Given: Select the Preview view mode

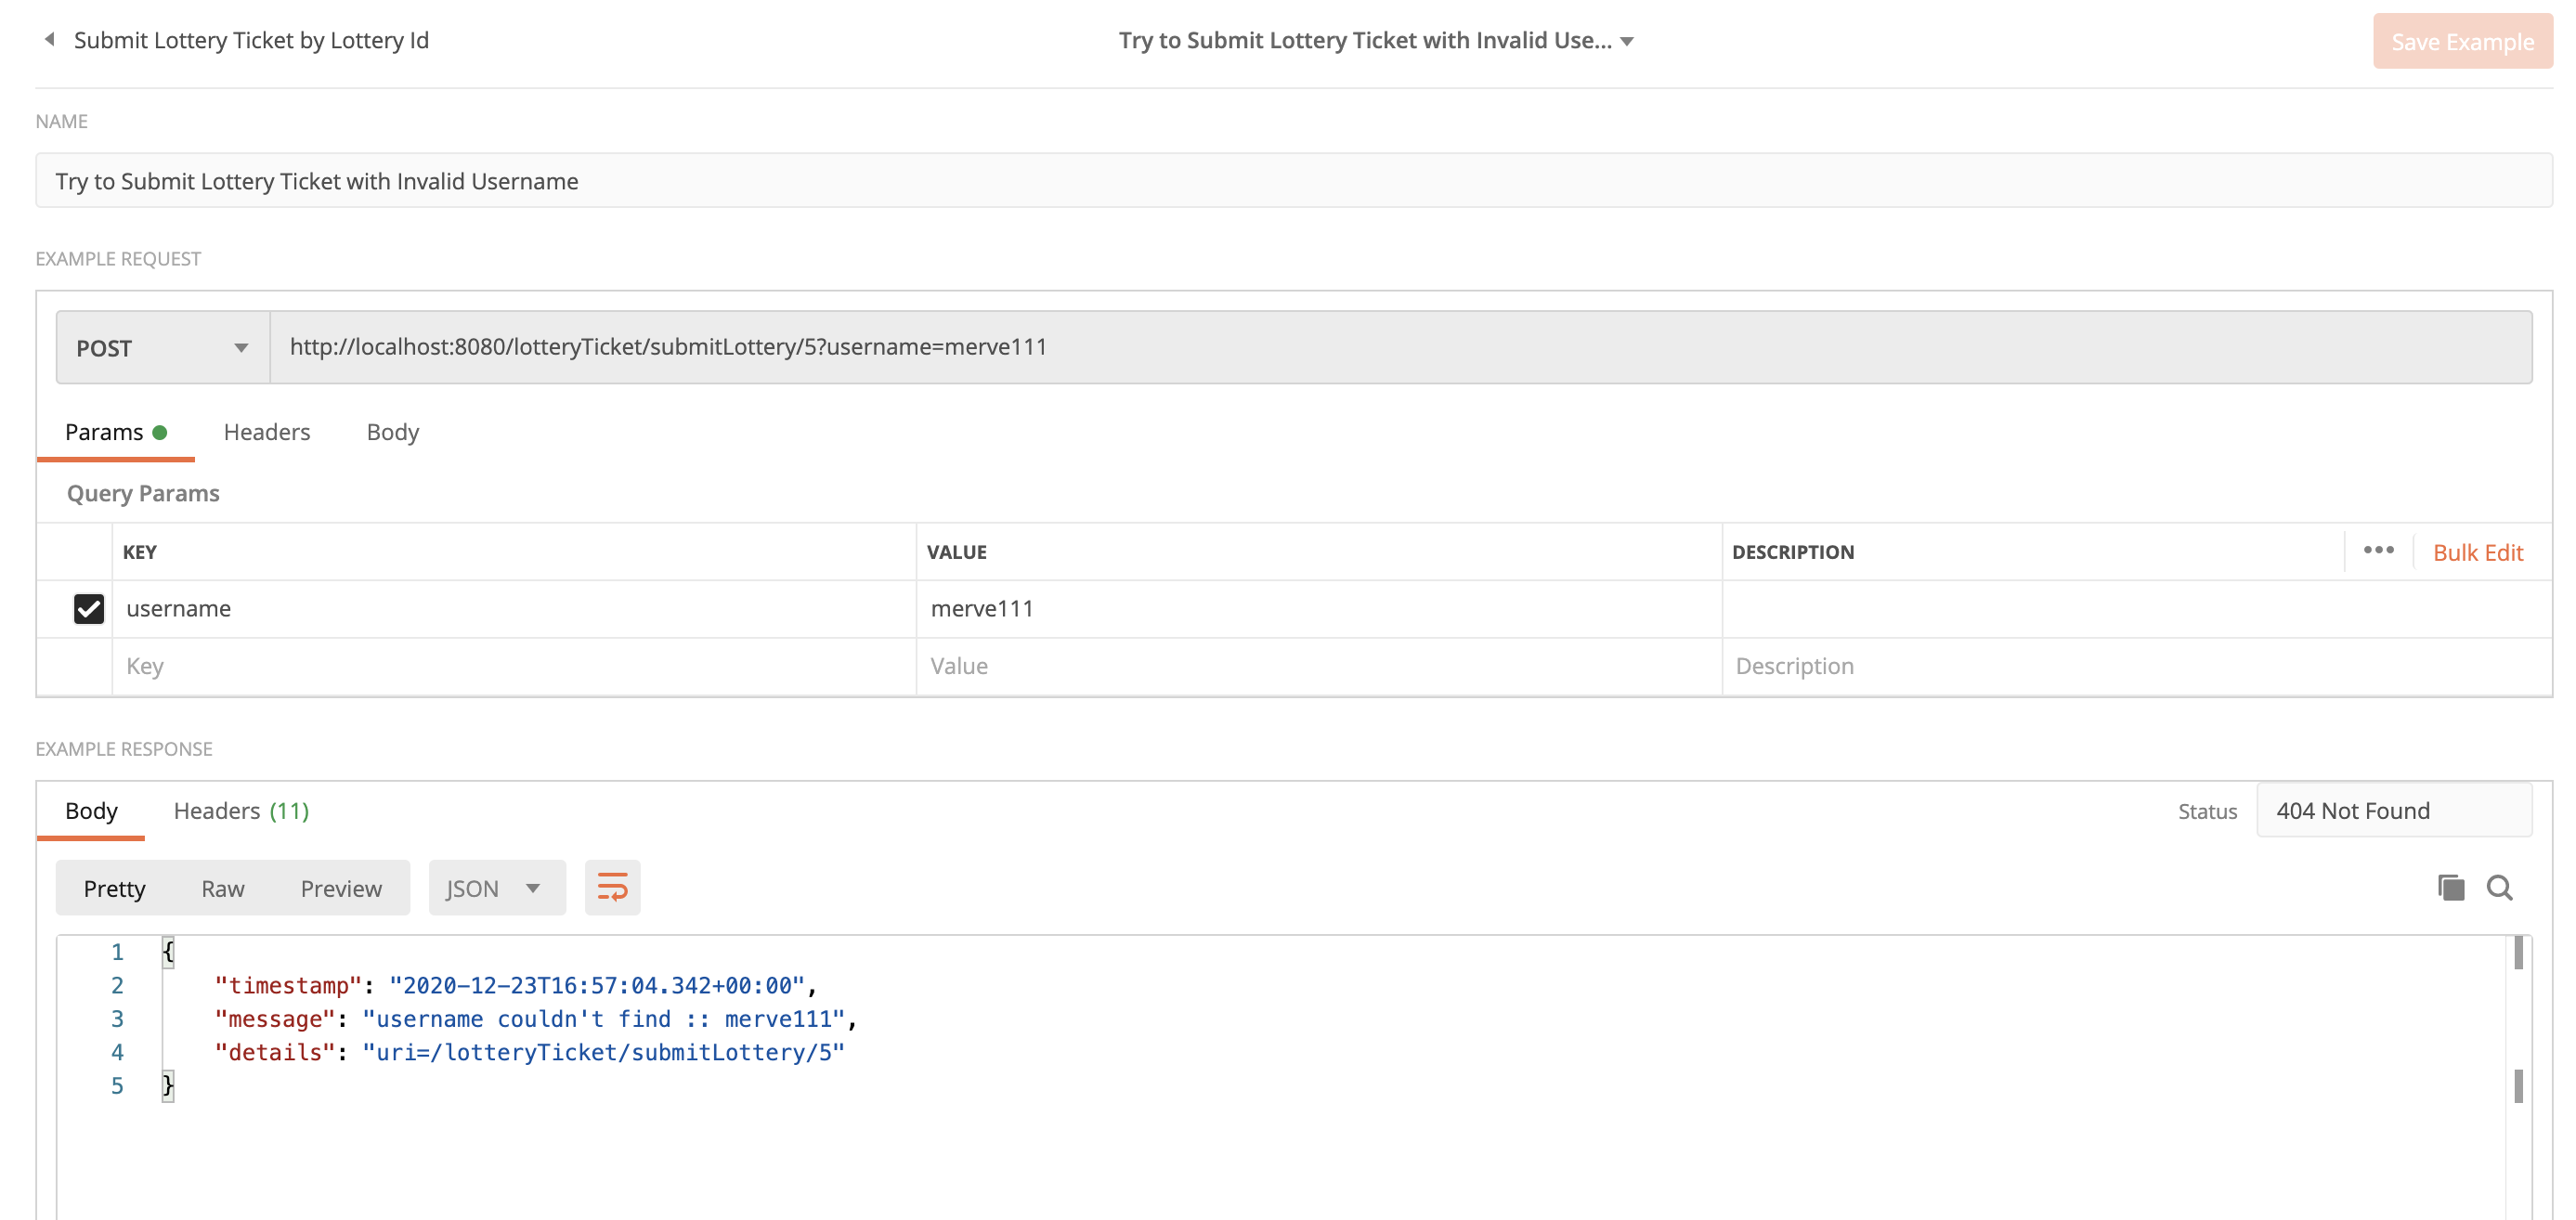Looking at the screenshot, I should click(341, 889).
